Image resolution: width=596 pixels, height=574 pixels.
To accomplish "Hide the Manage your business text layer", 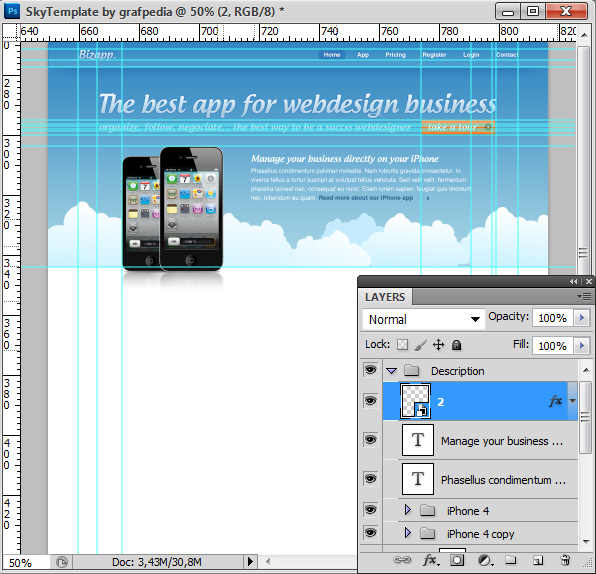I will pyautogui.click(x=371, y=440).
